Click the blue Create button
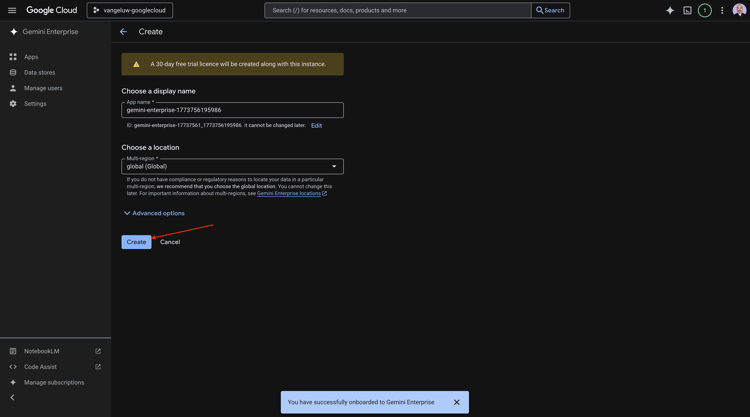This screenshot has height=417, width=750. (136, 242)
